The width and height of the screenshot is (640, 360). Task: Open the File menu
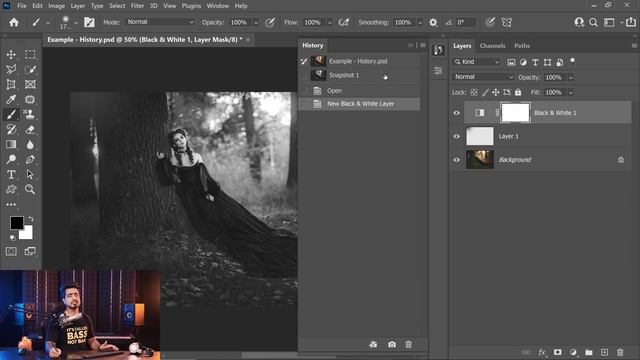click(22, 6)
